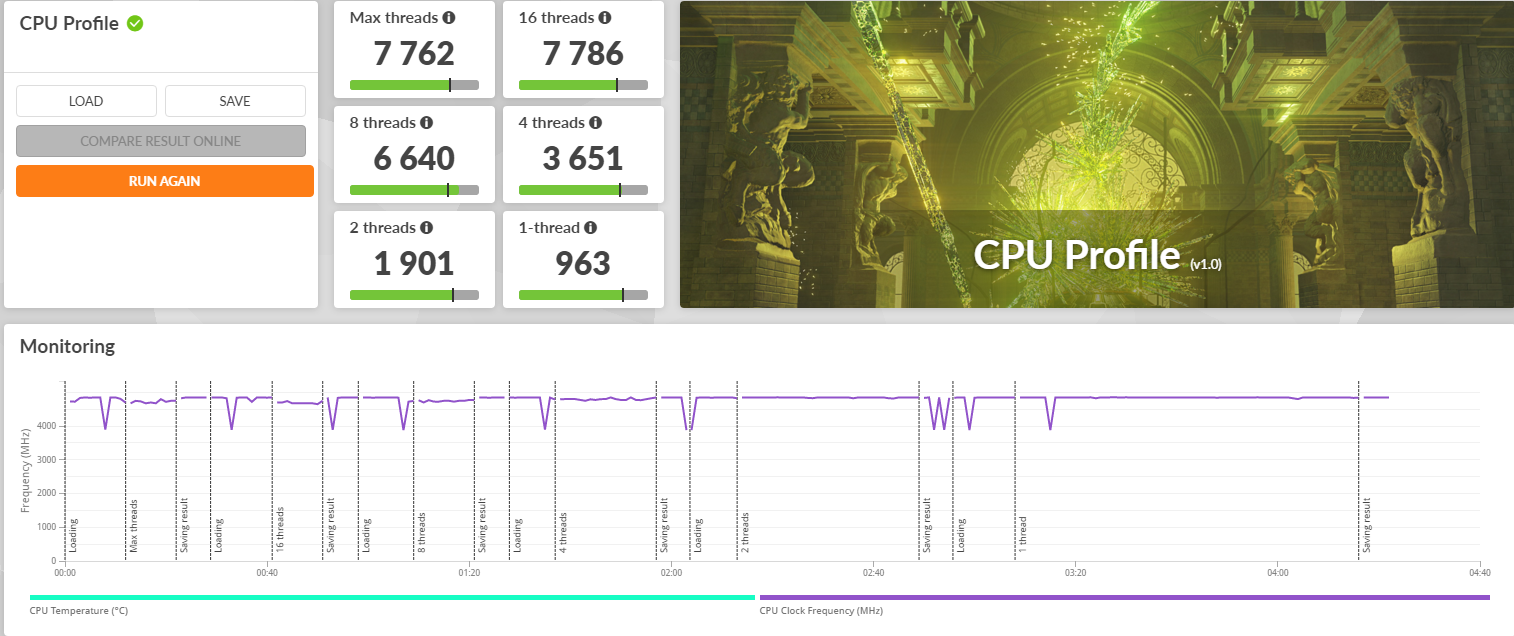Select the 1-thread score 963
Viewport: 1514px width, 636px height.
coord(583,263)
